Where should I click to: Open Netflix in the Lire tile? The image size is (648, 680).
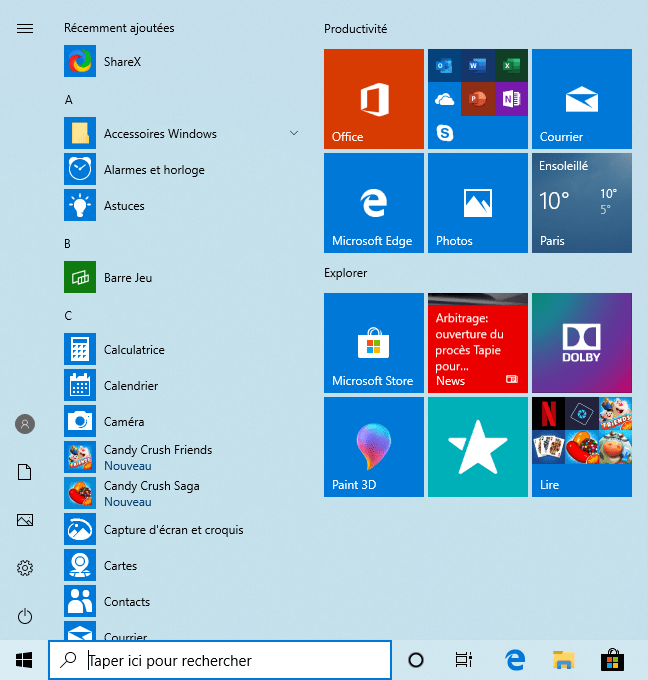[548, 414]
